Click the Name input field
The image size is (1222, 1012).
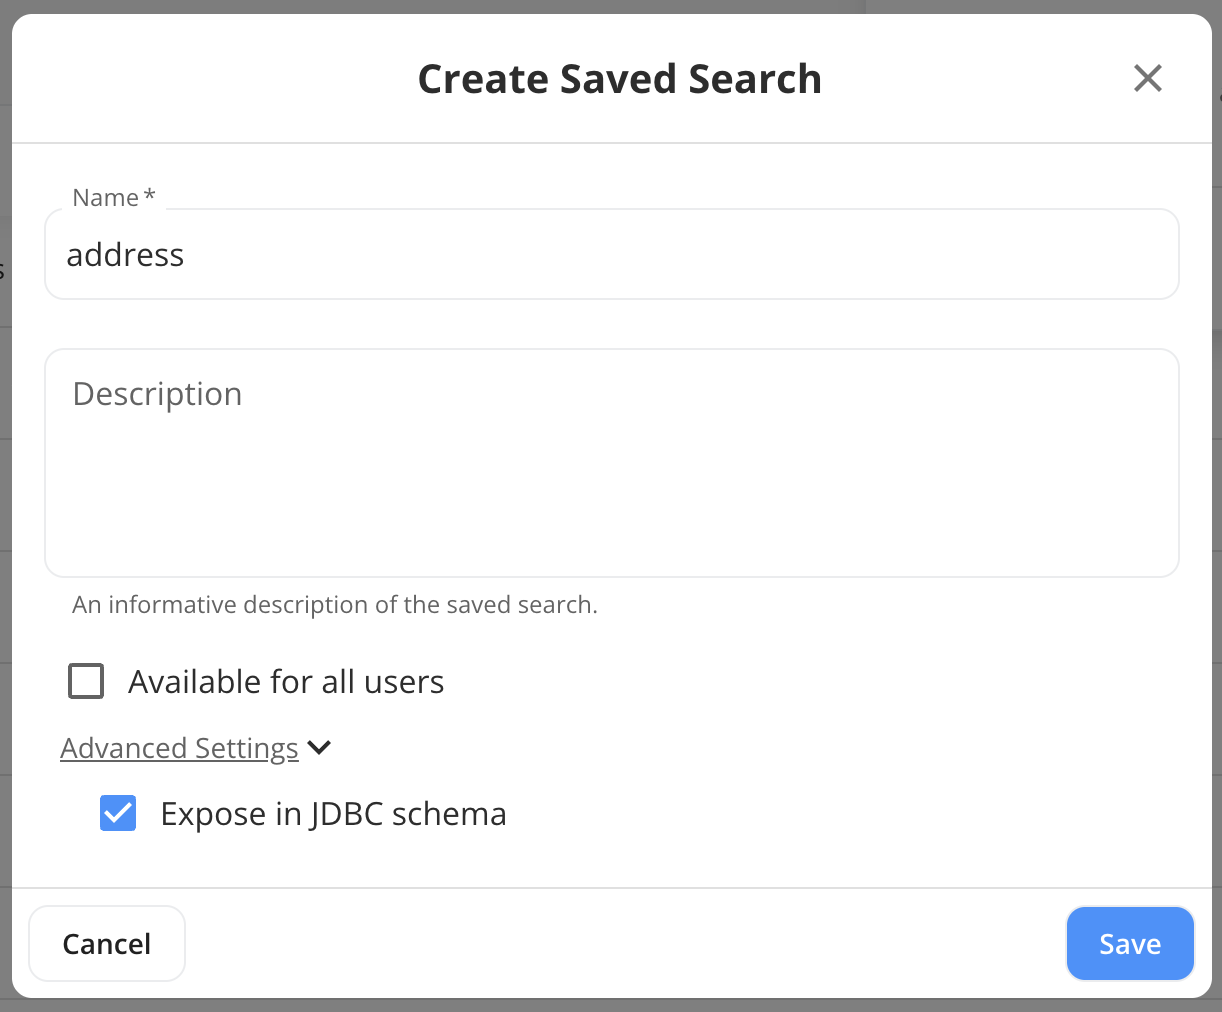(611, 255)
